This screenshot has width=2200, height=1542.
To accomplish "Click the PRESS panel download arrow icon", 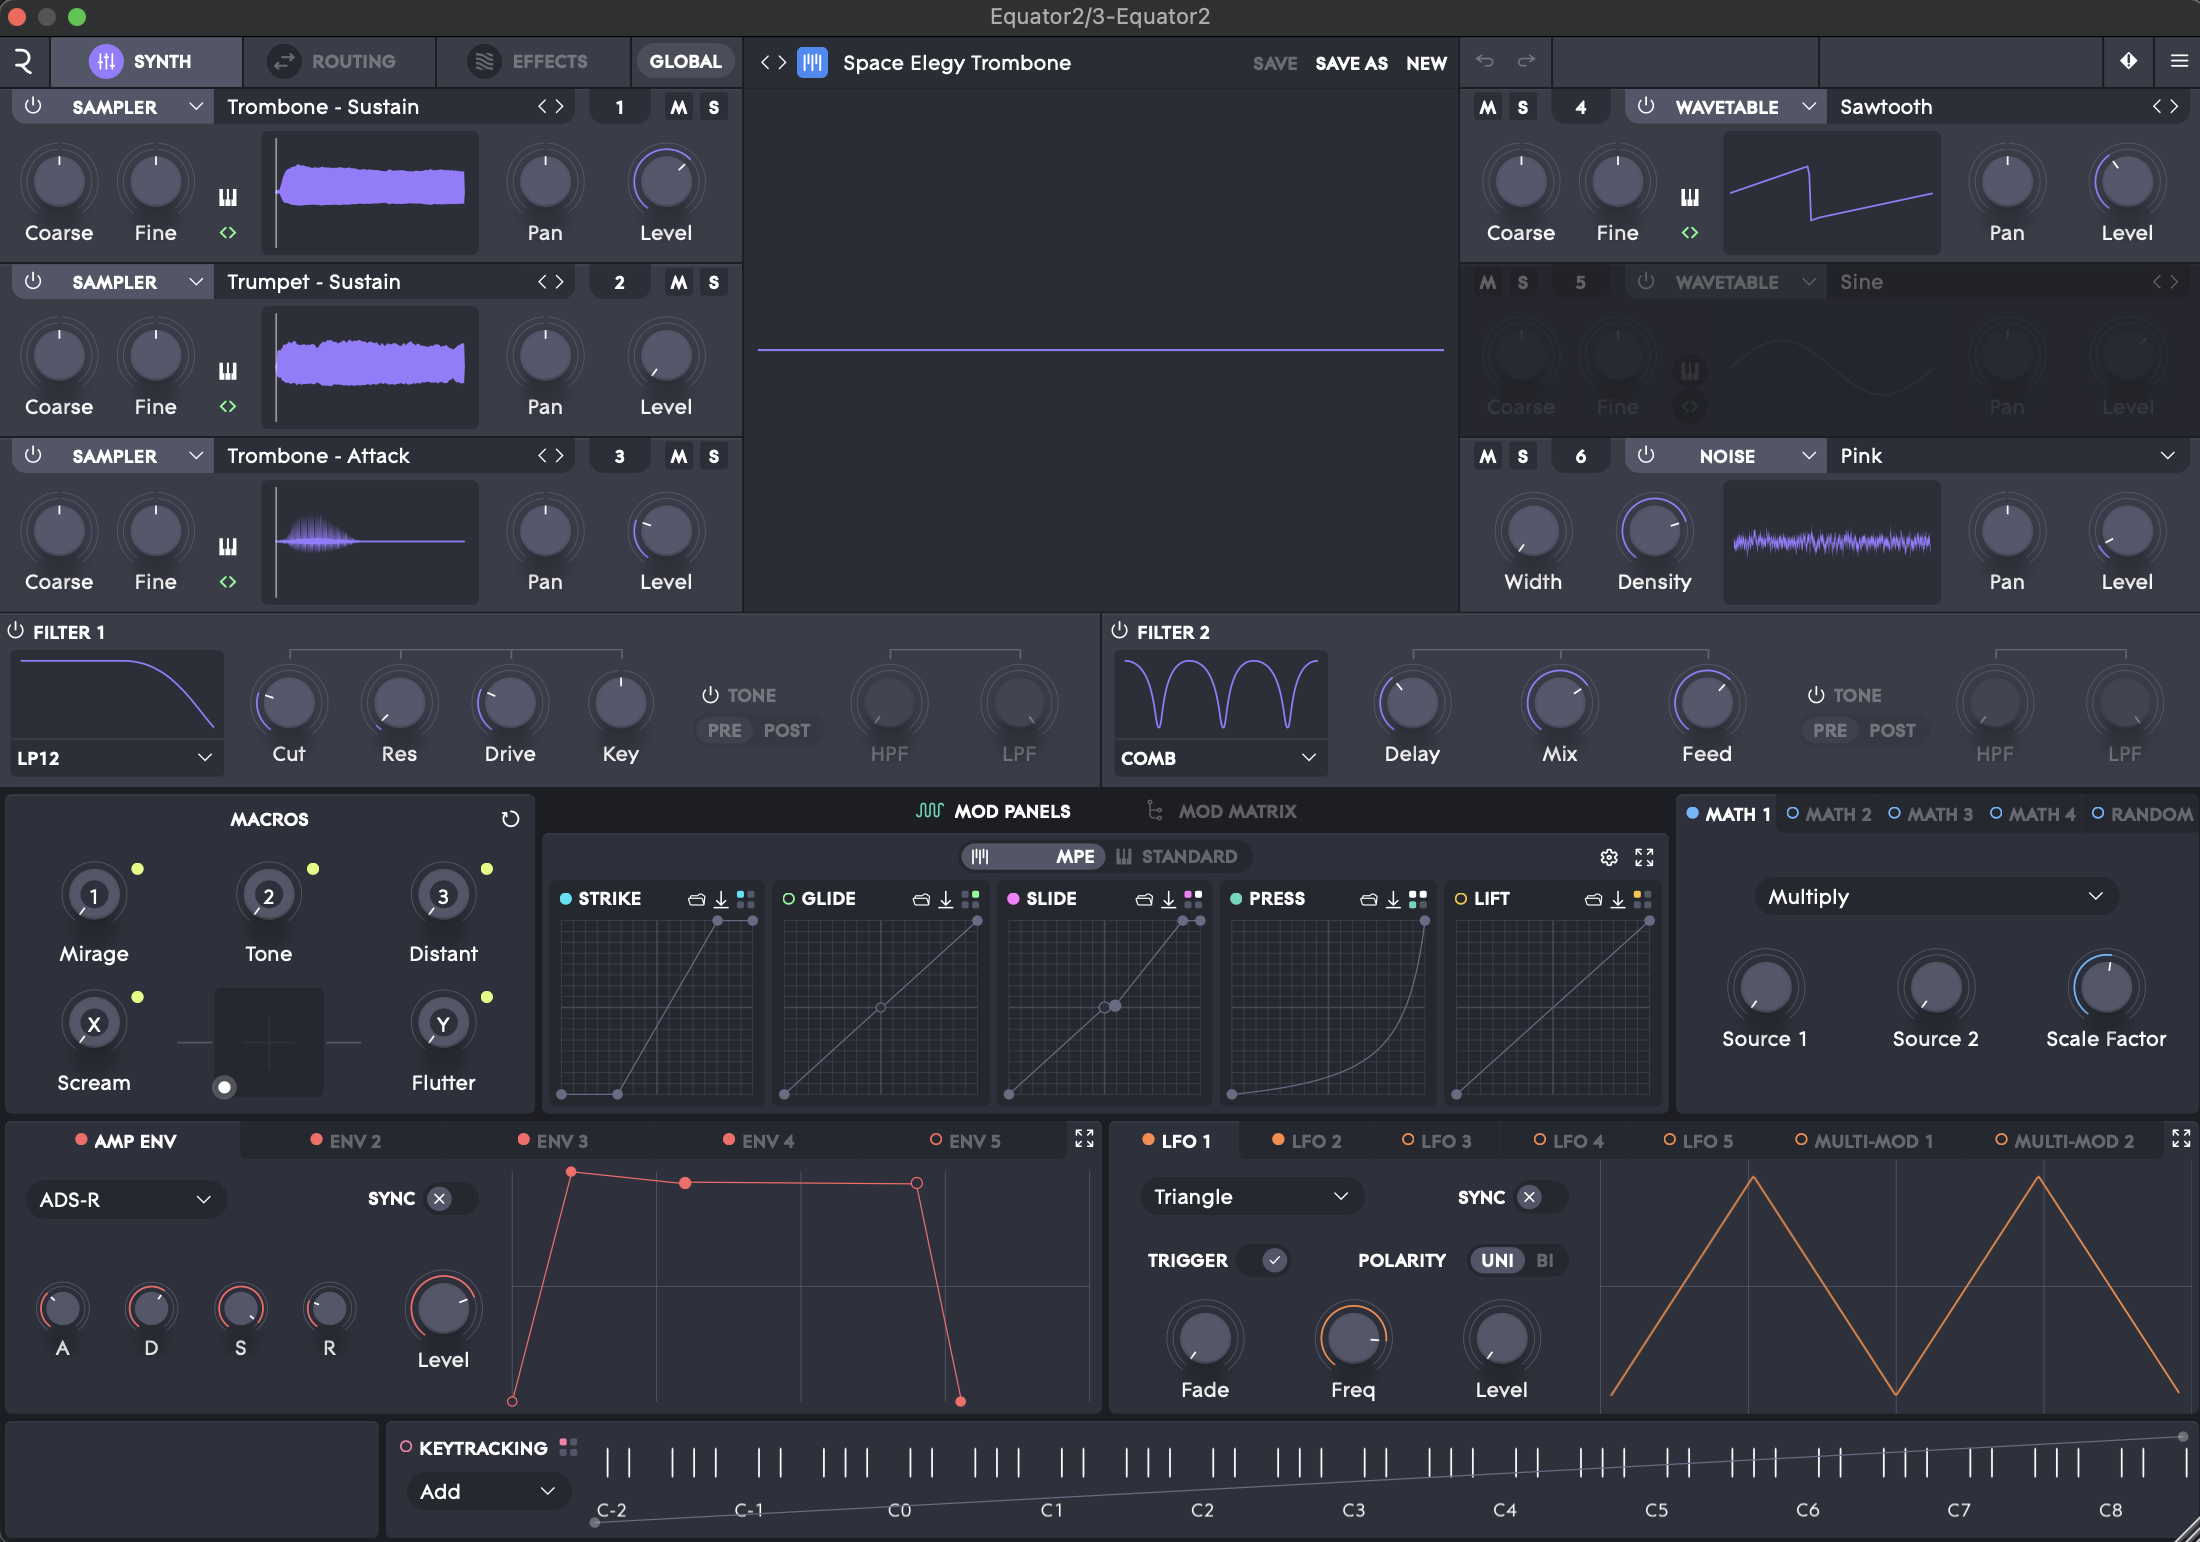I will [x=1393, y=899].
